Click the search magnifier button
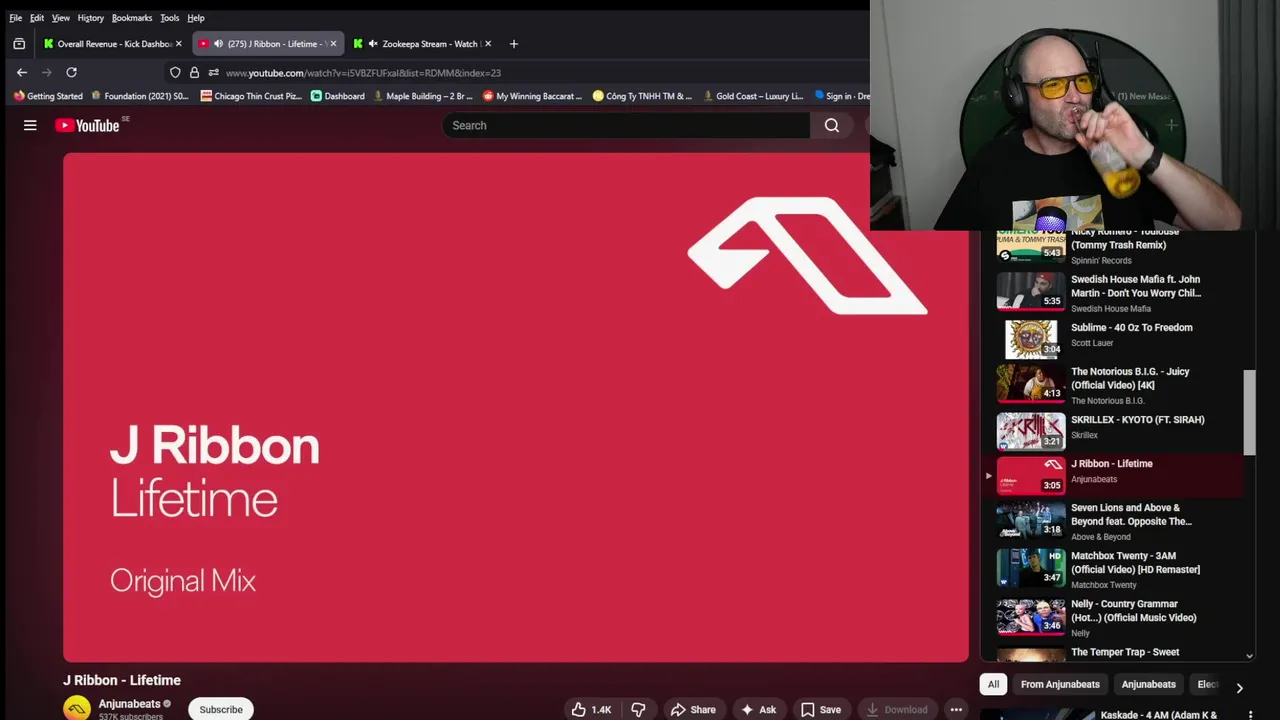The width and height of the screenshot is (1280, 720). [832, 125]
